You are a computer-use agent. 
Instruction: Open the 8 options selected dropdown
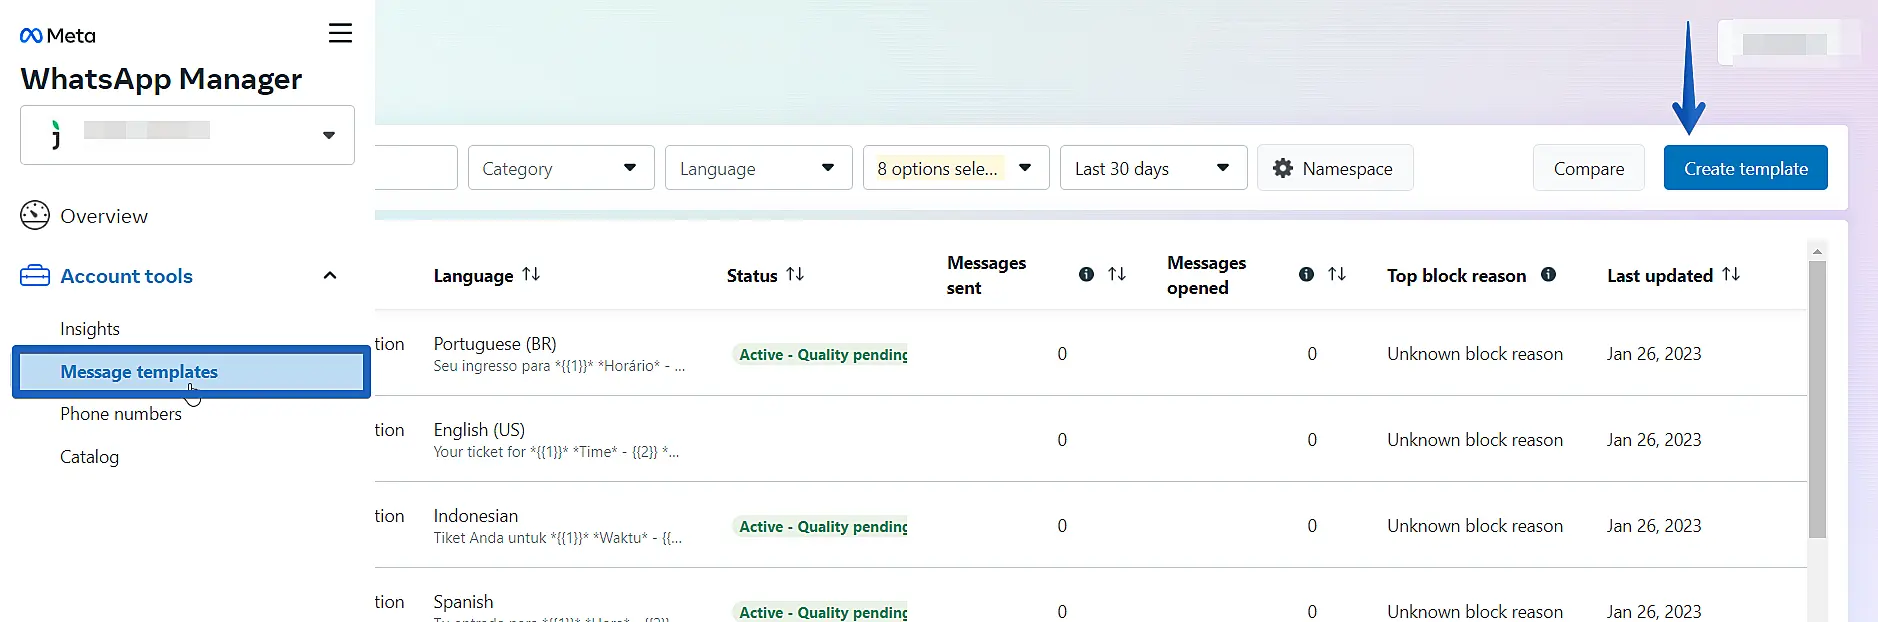coord(955,168)
